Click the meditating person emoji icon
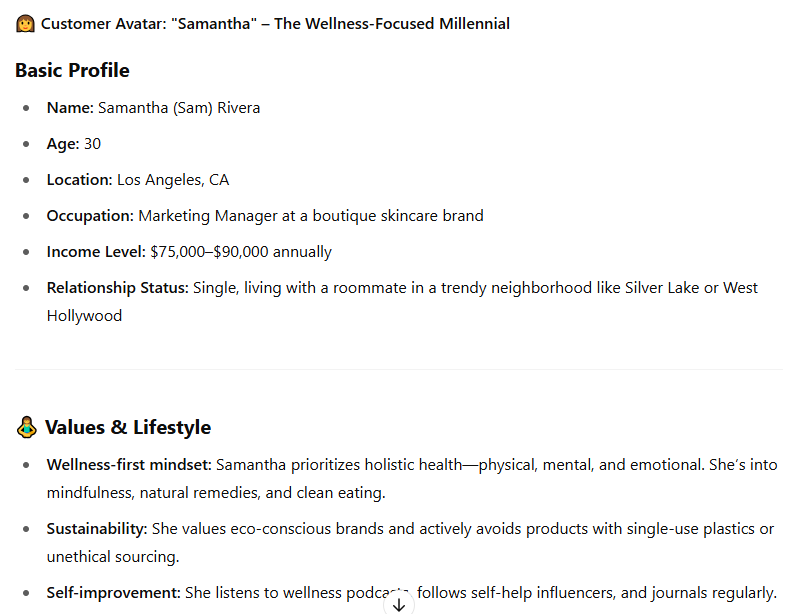The image size is (798, 614). (26, 427)
